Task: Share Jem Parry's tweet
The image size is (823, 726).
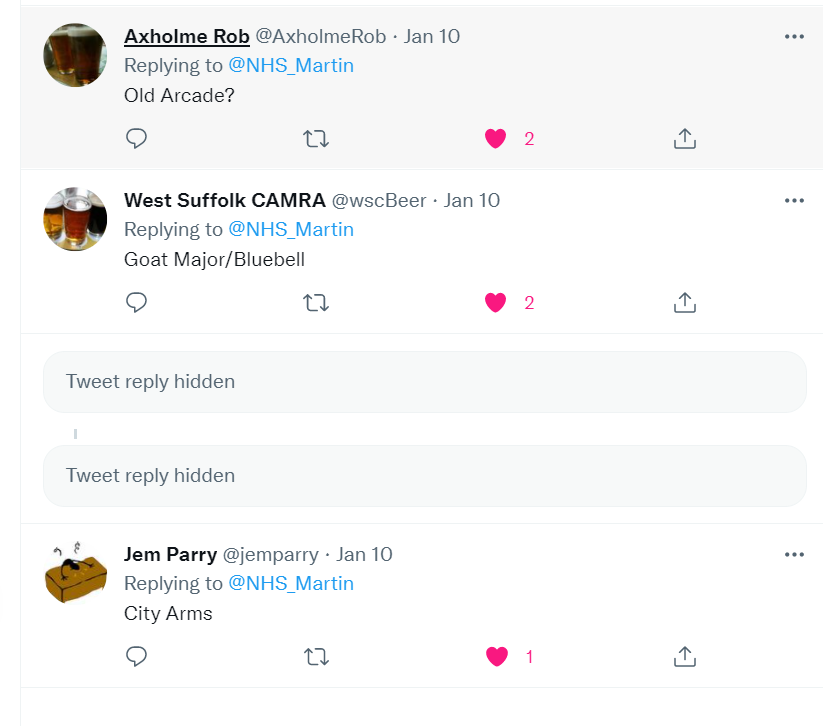Action: click(x=685, y=656)
